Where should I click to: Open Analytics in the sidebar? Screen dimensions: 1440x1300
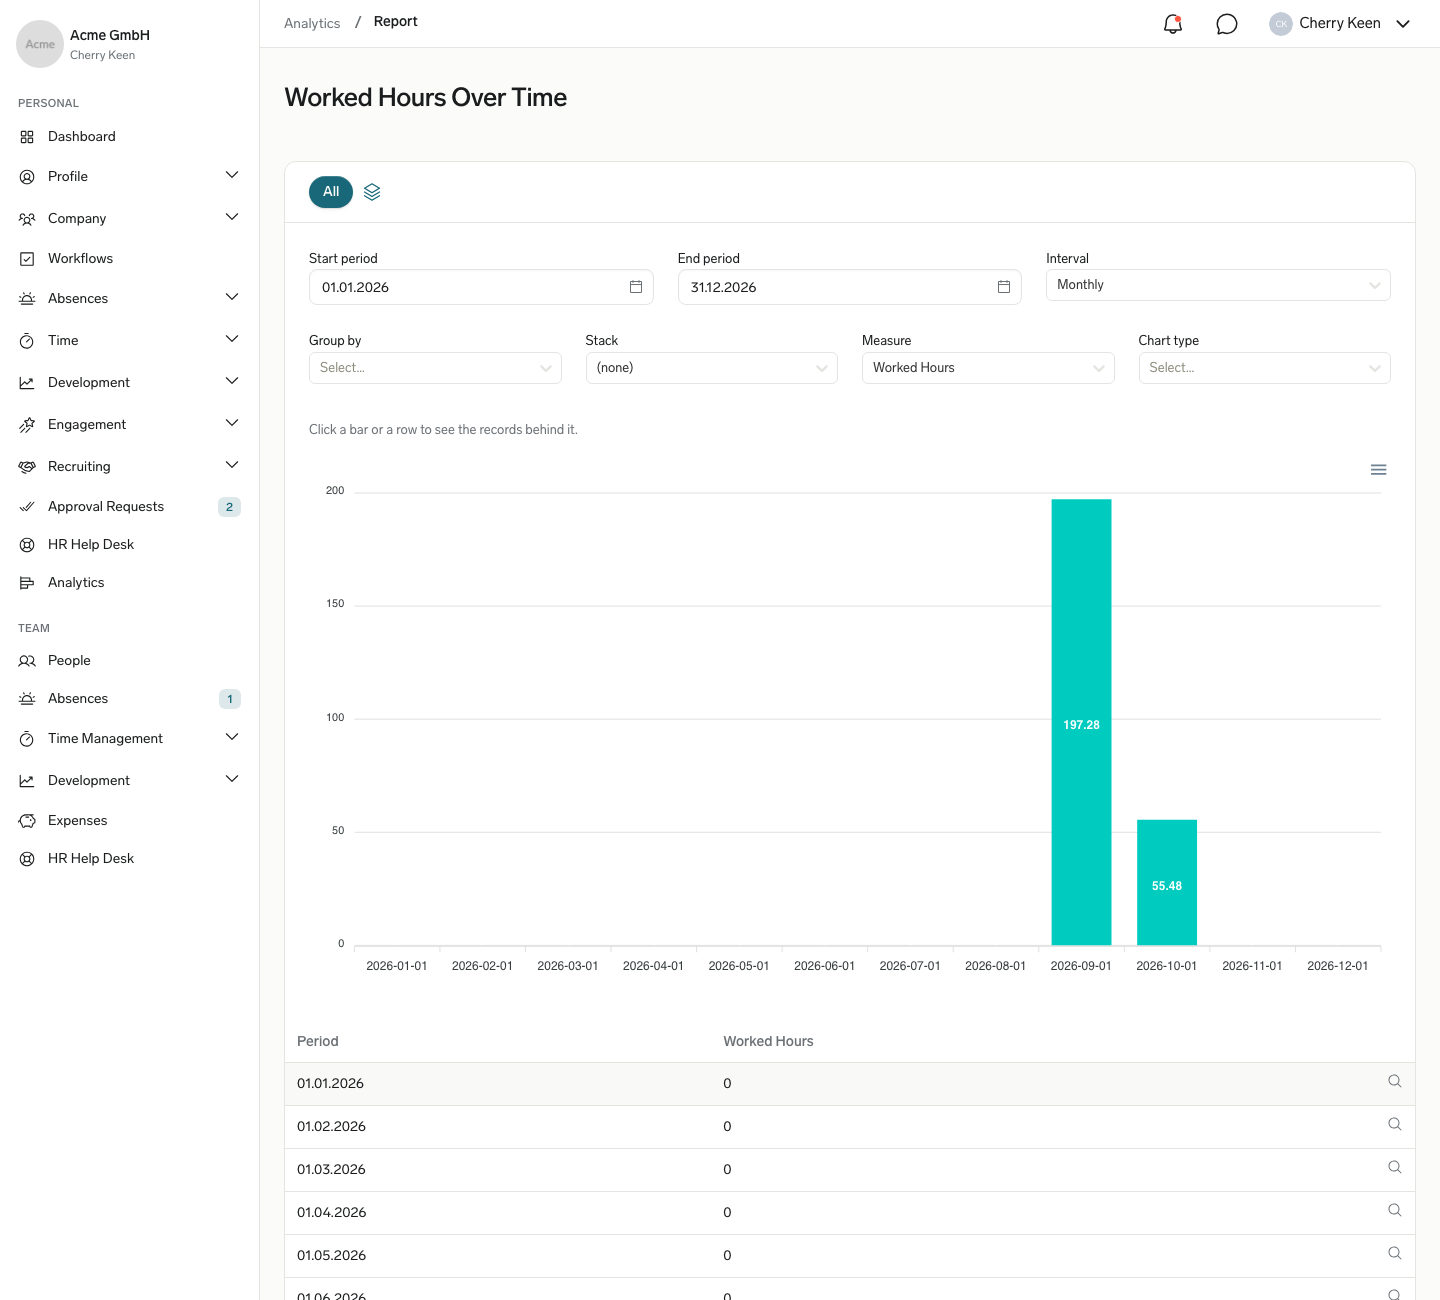click(x=76, y=583)
